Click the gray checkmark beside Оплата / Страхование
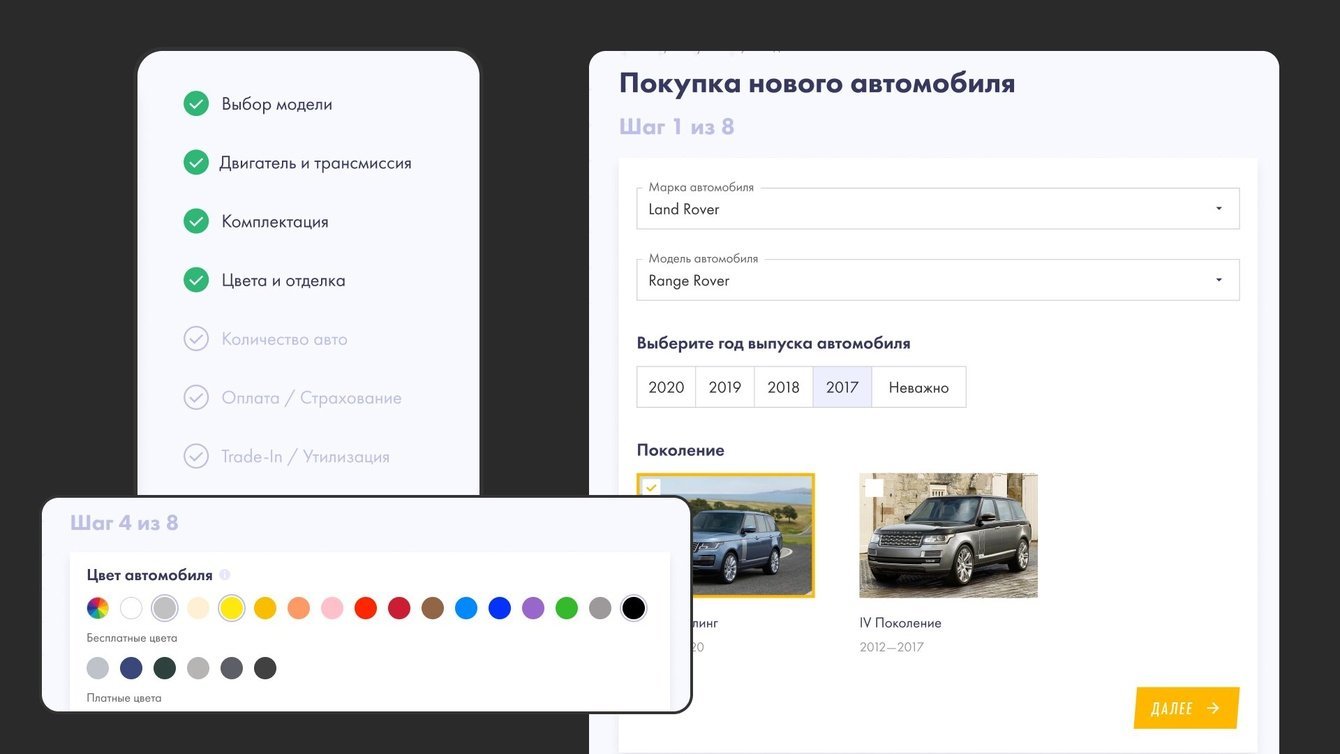This screenshot has height=754, width=1340. point(196,398)
